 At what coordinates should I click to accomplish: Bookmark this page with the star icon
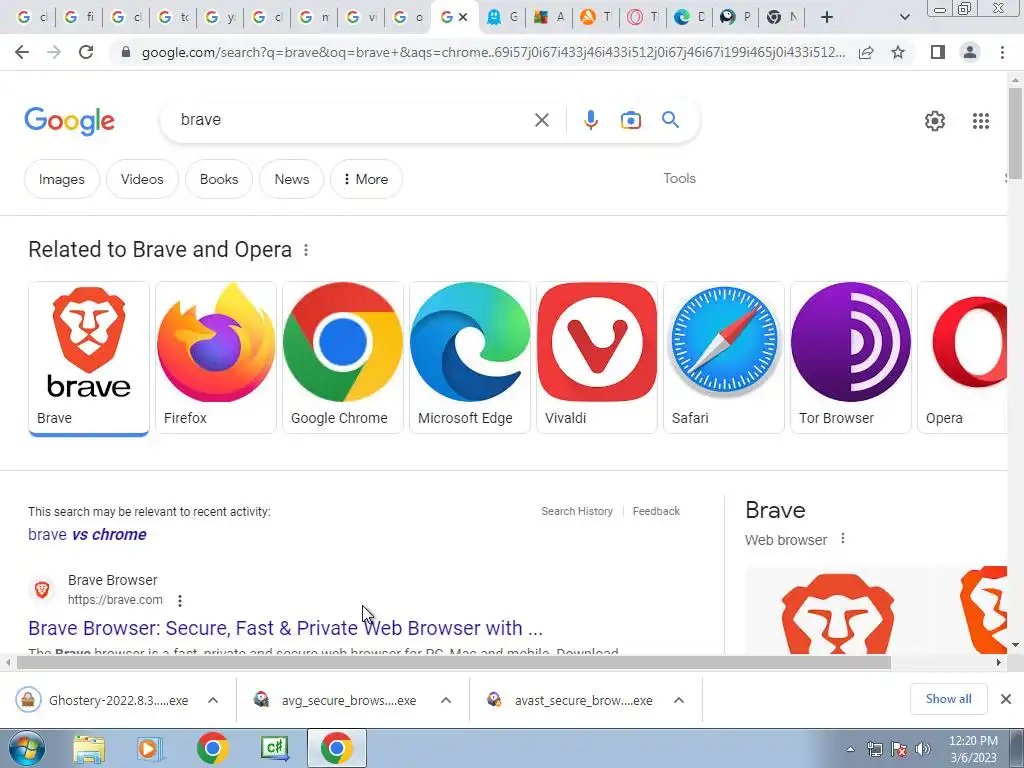898,52
